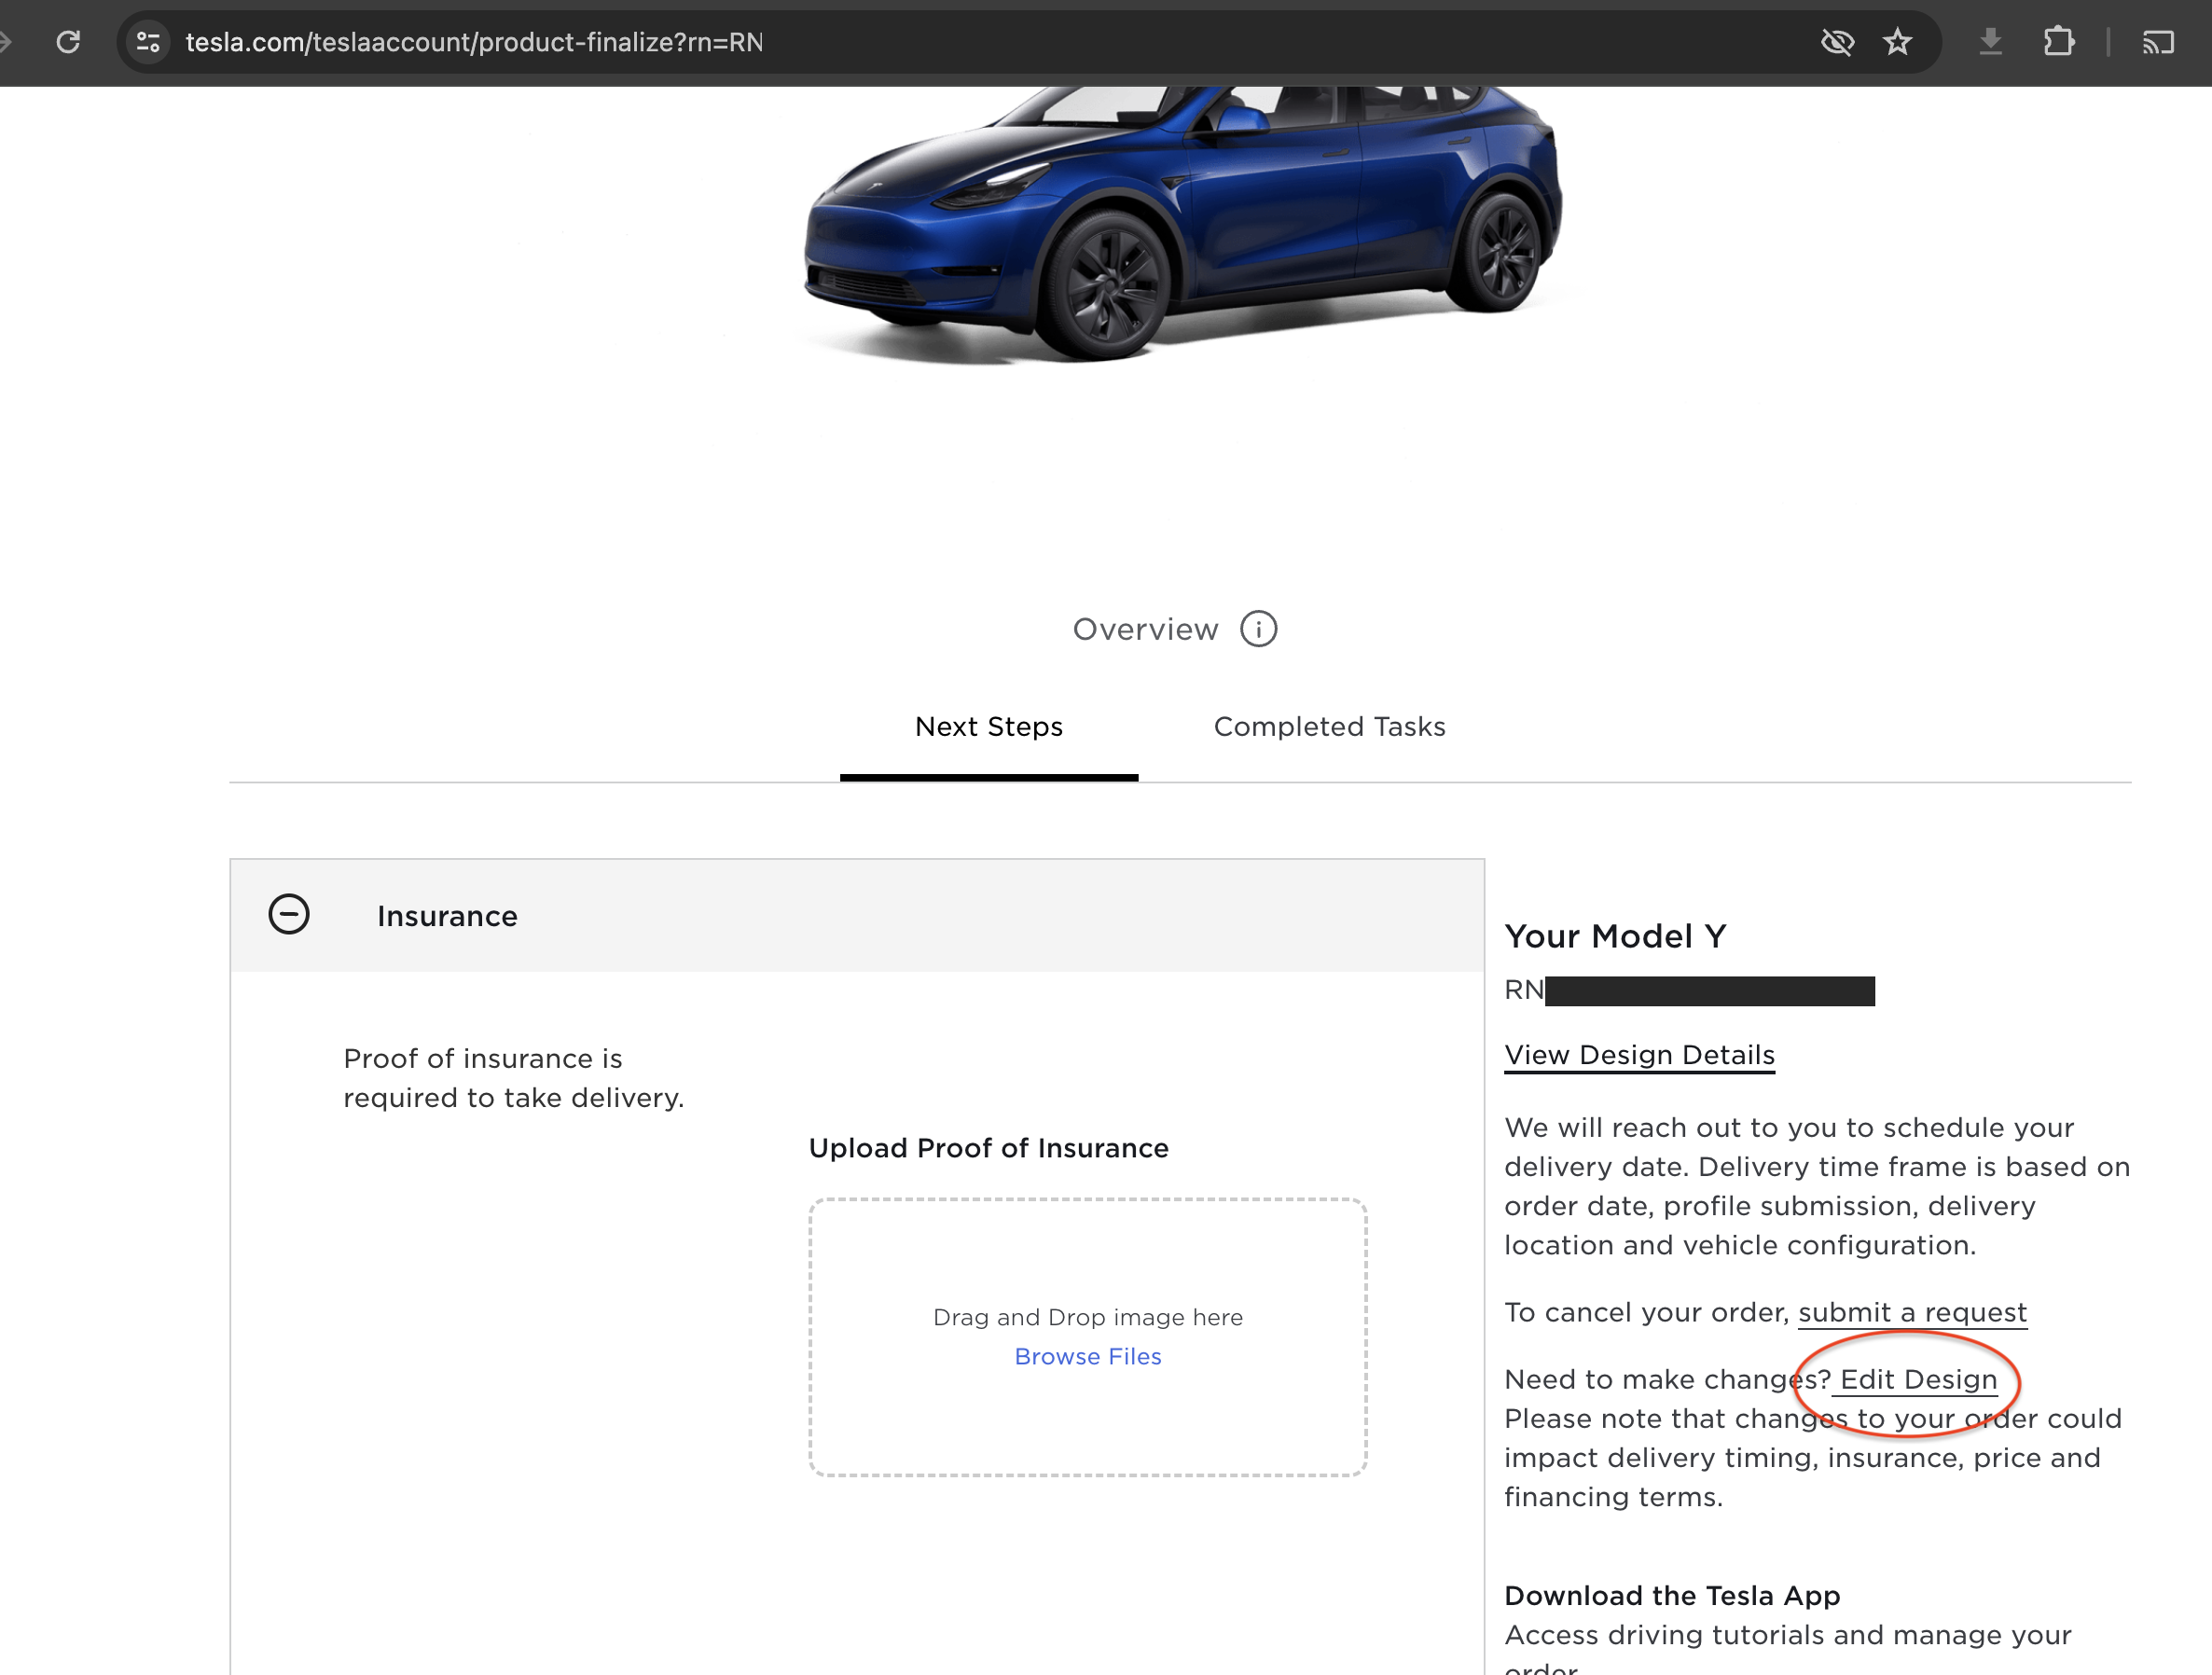Click submit a request link
Screen dimensions: 2212x1675
1912,1312
